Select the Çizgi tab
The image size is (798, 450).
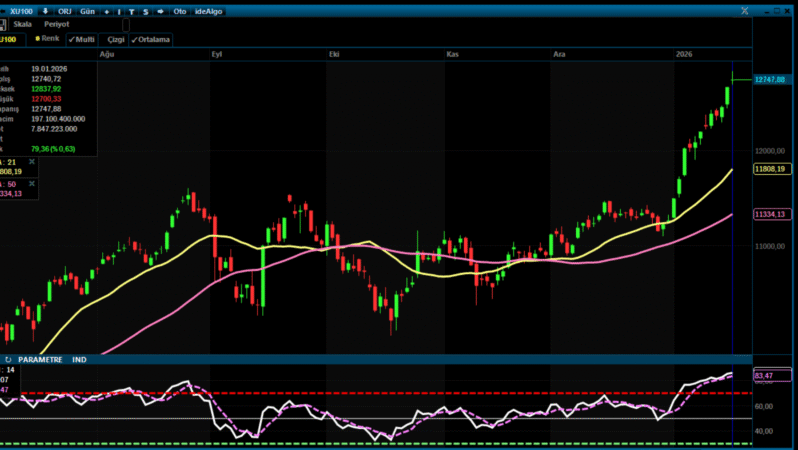116,39
